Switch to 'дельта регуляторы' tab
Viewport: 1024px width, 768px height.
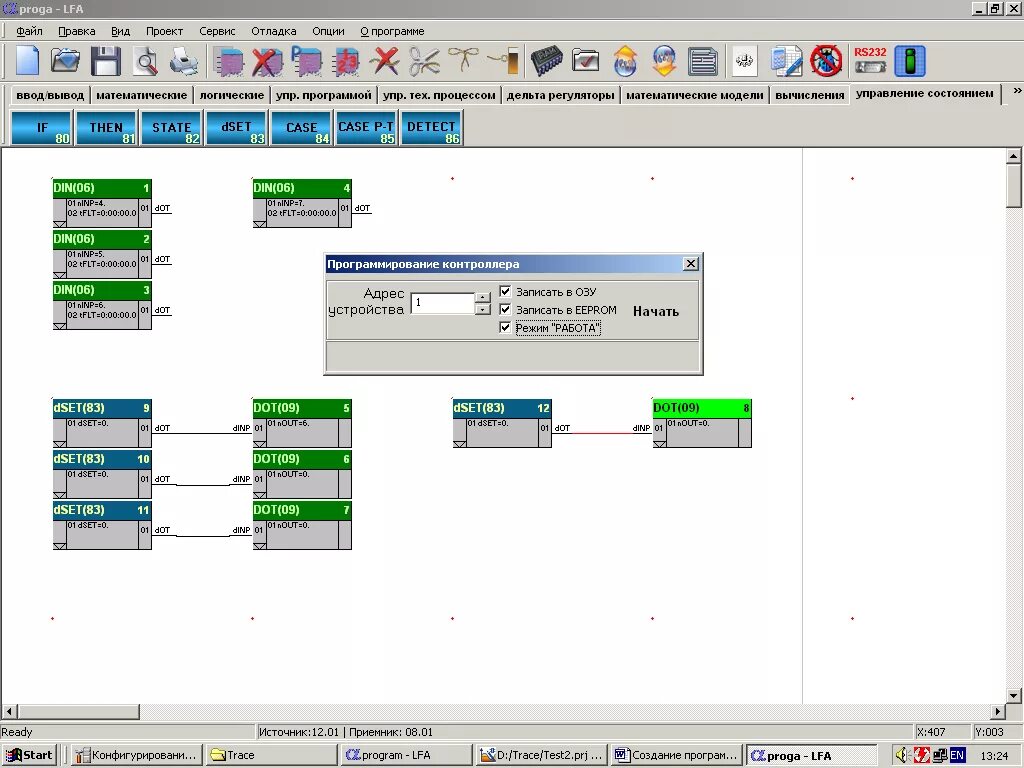[560, 95]
